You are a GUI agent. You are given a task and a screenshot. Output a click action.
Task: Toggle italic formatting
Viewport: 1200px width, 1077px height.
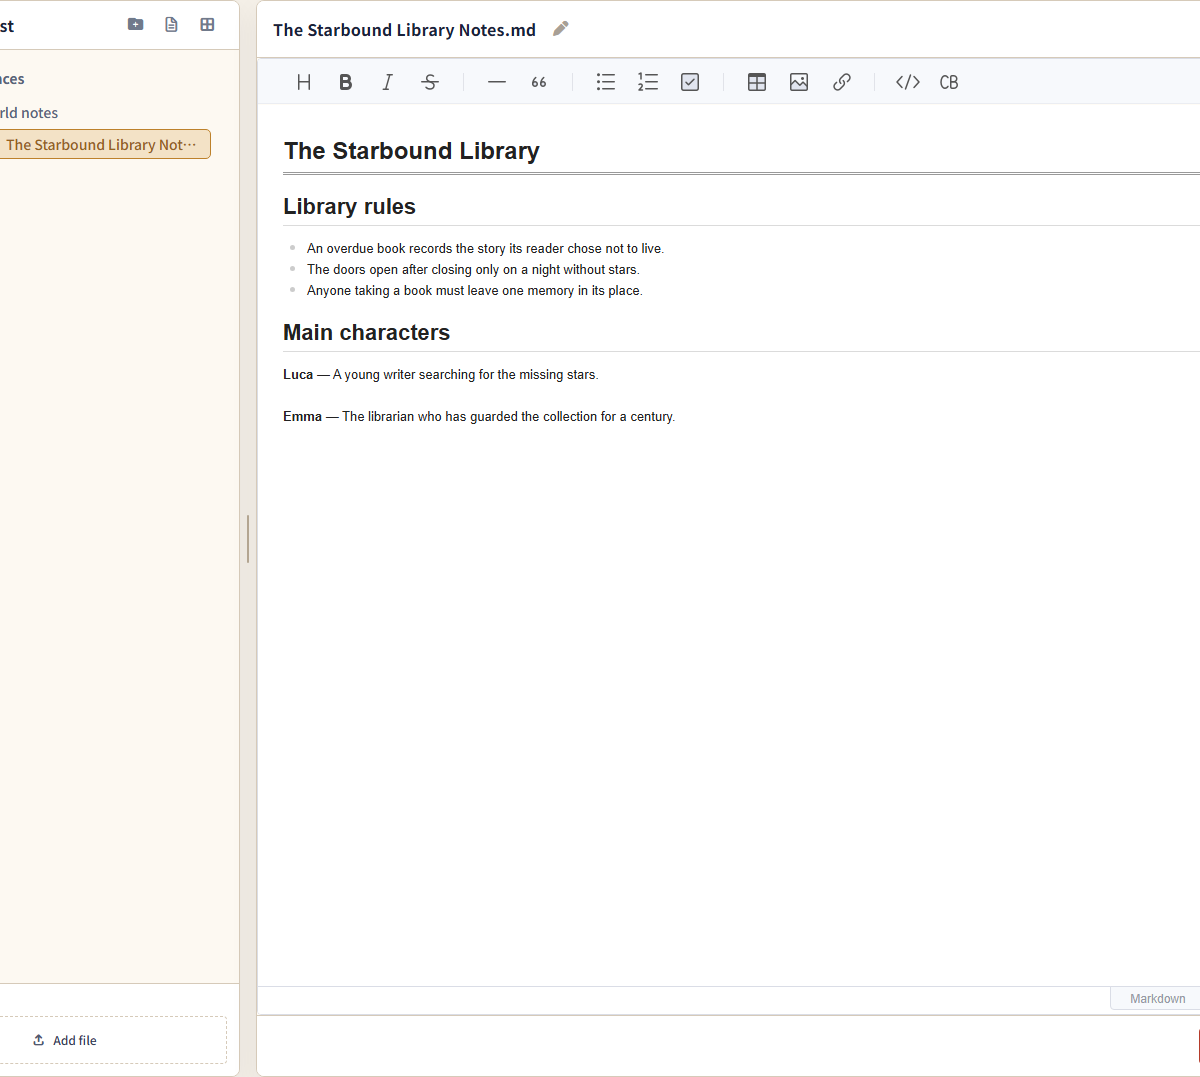click(388, 82)
